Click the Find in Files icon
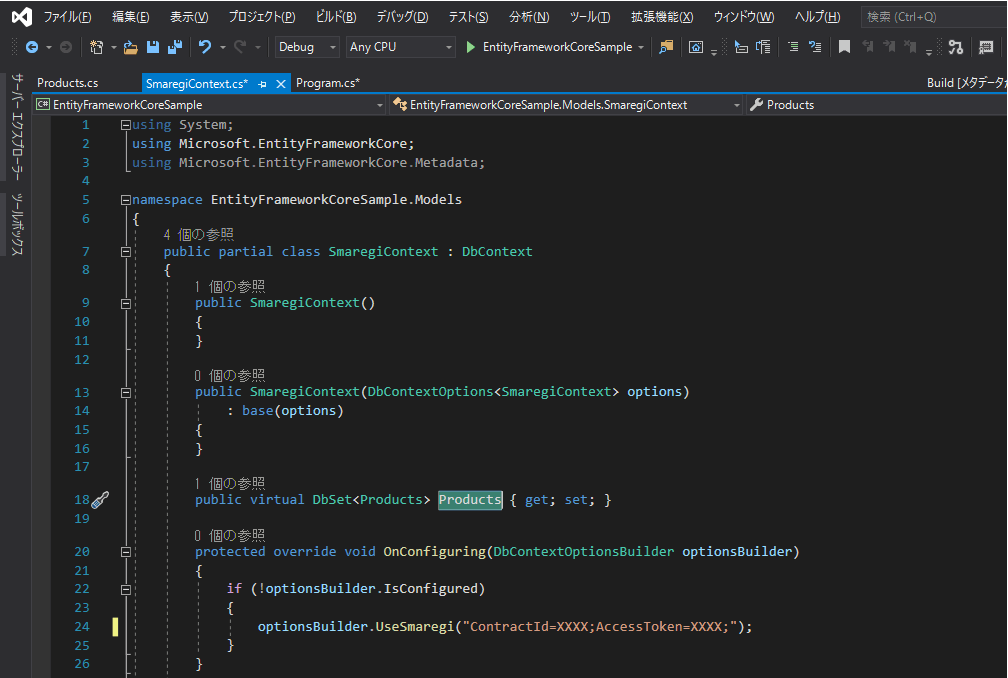This screenshot has height=678, width=1008. click(x=666, y=47)
